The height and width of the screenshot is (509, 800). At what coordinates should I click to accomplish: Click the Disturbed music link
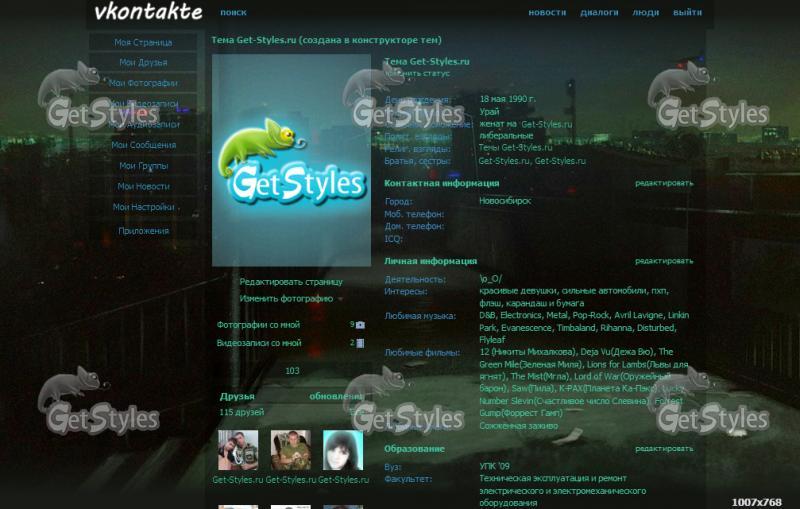(656, 328)
